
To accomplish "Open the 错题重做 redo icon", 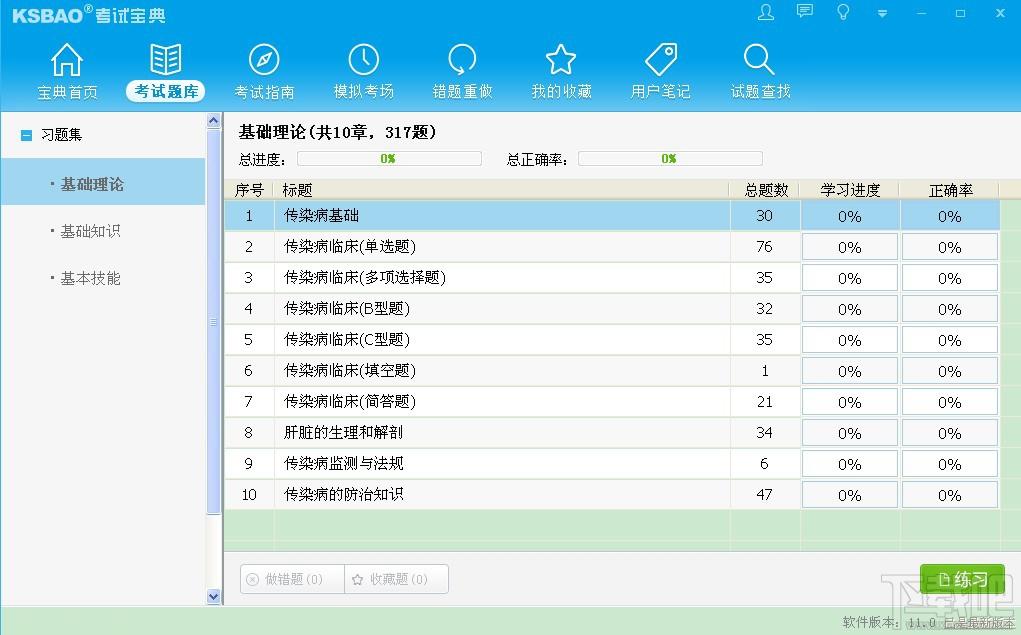I will coord(462,60).
